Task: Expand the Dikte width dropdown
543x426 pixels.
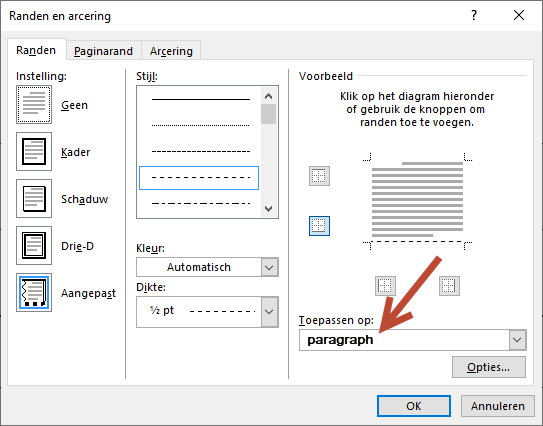Action: (x=207, y=312)
